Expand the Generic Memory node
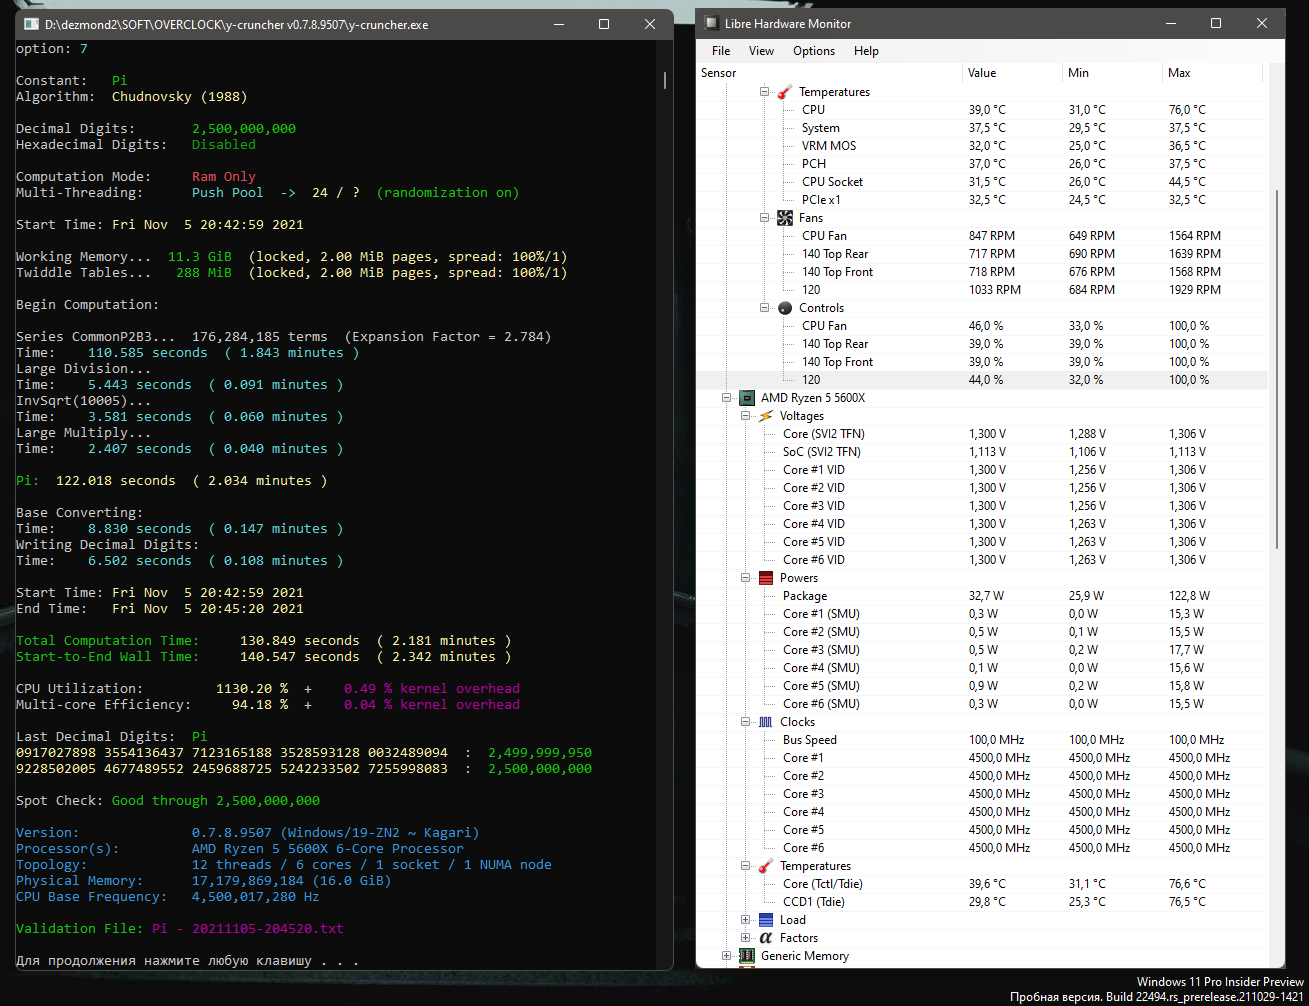This screenshot has width=1309, height=1006. [727, 956]
